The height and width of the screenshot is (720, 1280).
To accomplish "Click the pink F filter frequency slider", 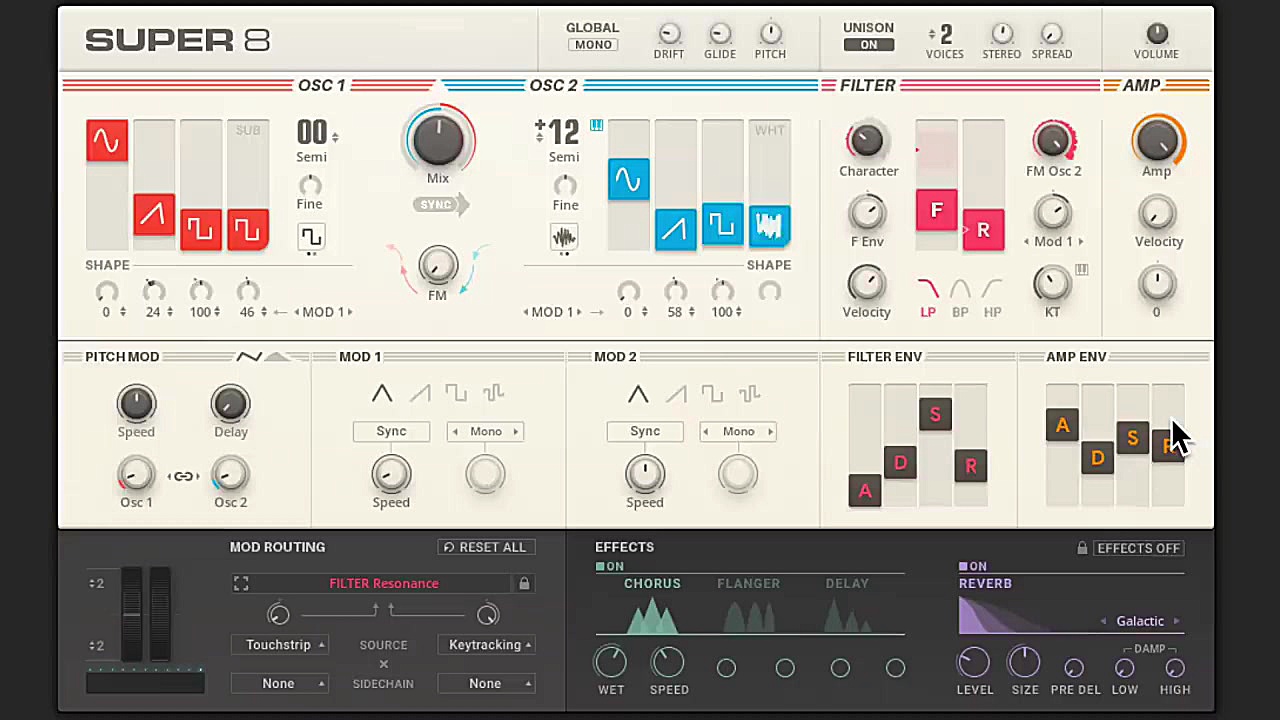I will pos(936,210).
